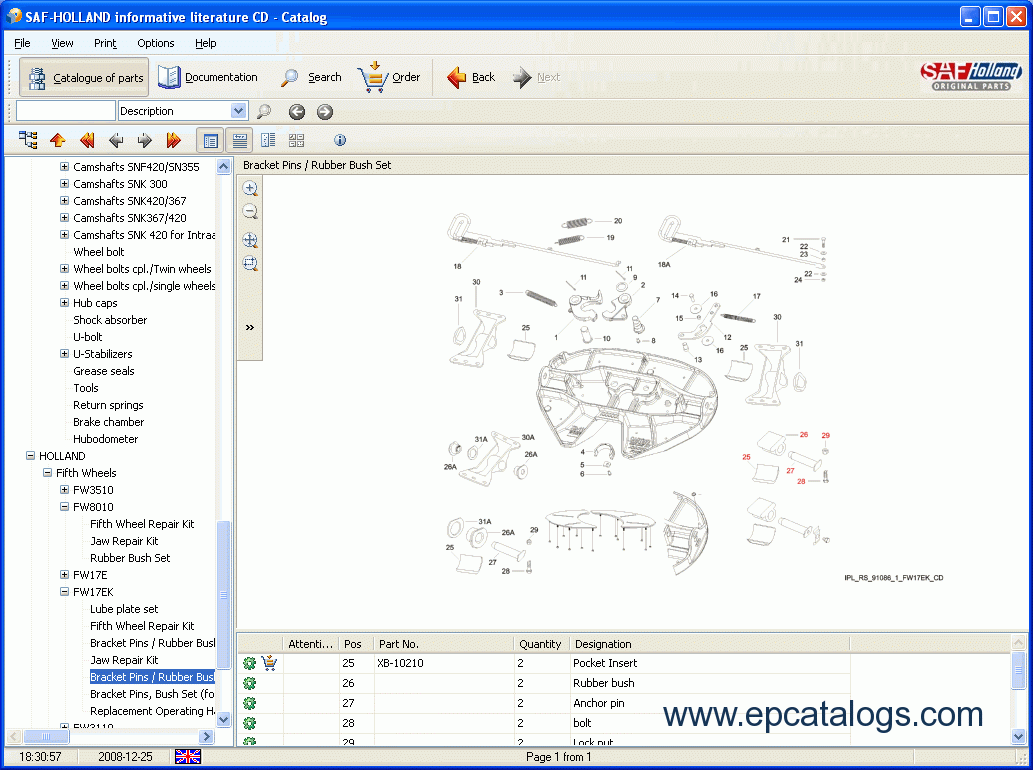Click the blue information icon
Screen dimensions: 1033x770
click(340, 140)
